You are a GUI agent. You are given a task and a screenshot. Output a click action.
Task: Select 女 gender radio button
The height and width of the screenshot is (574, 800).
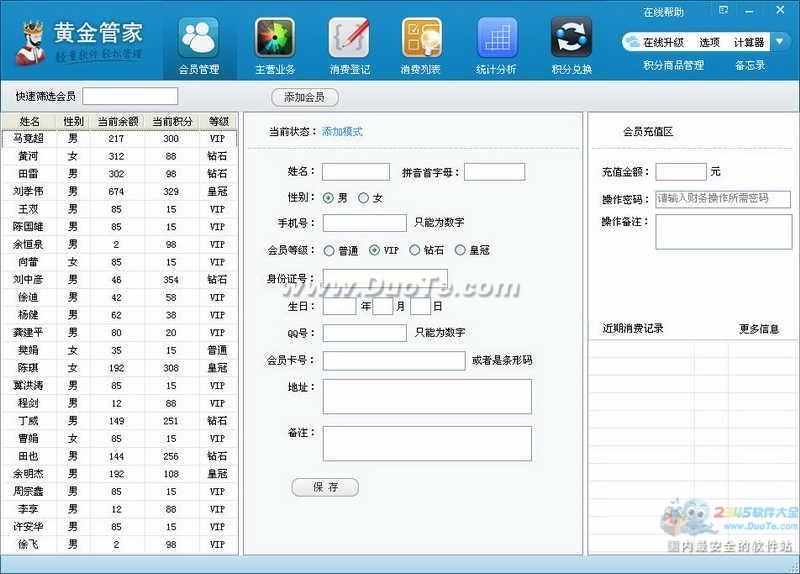[363, 198]
